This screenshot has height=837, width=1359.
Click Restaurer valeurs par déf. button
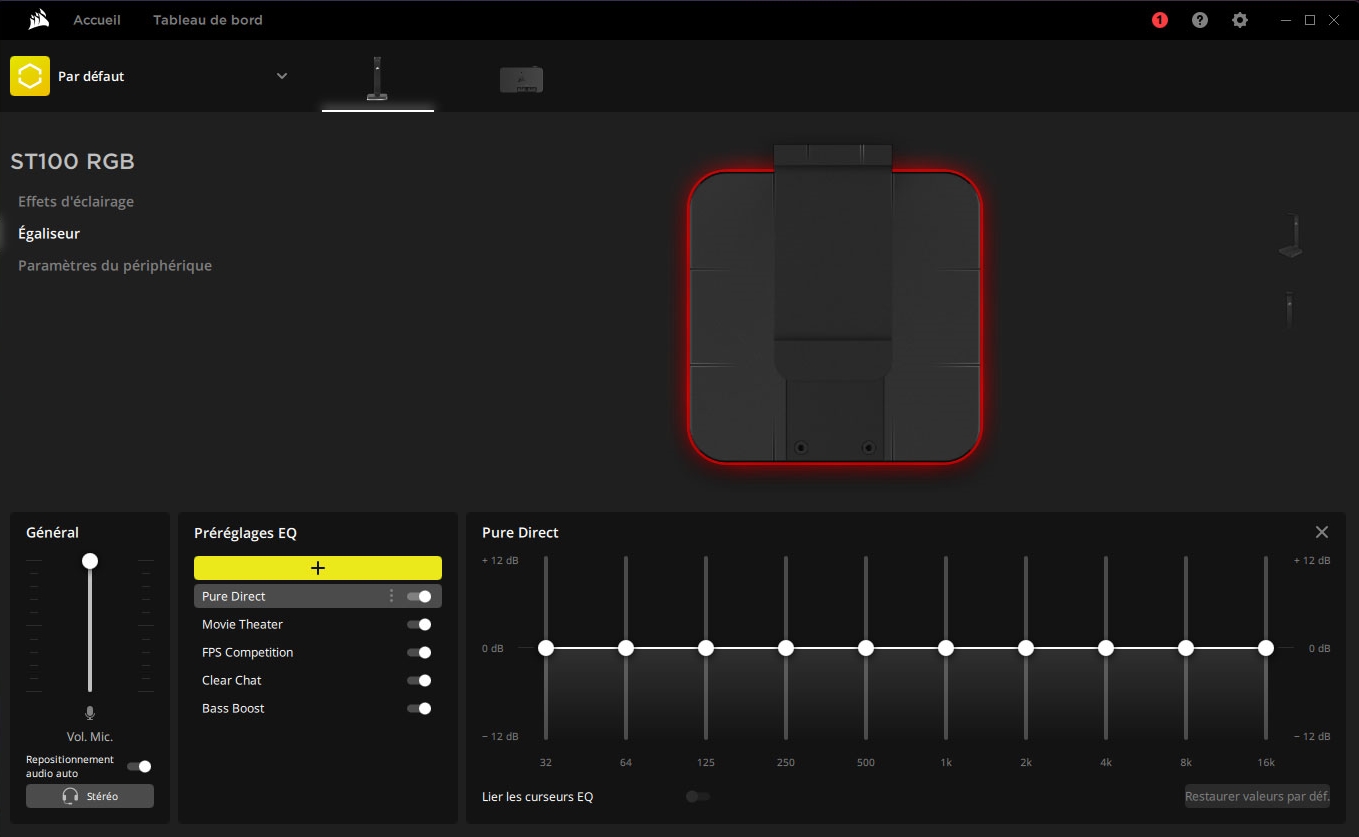tap(1257, 797)
